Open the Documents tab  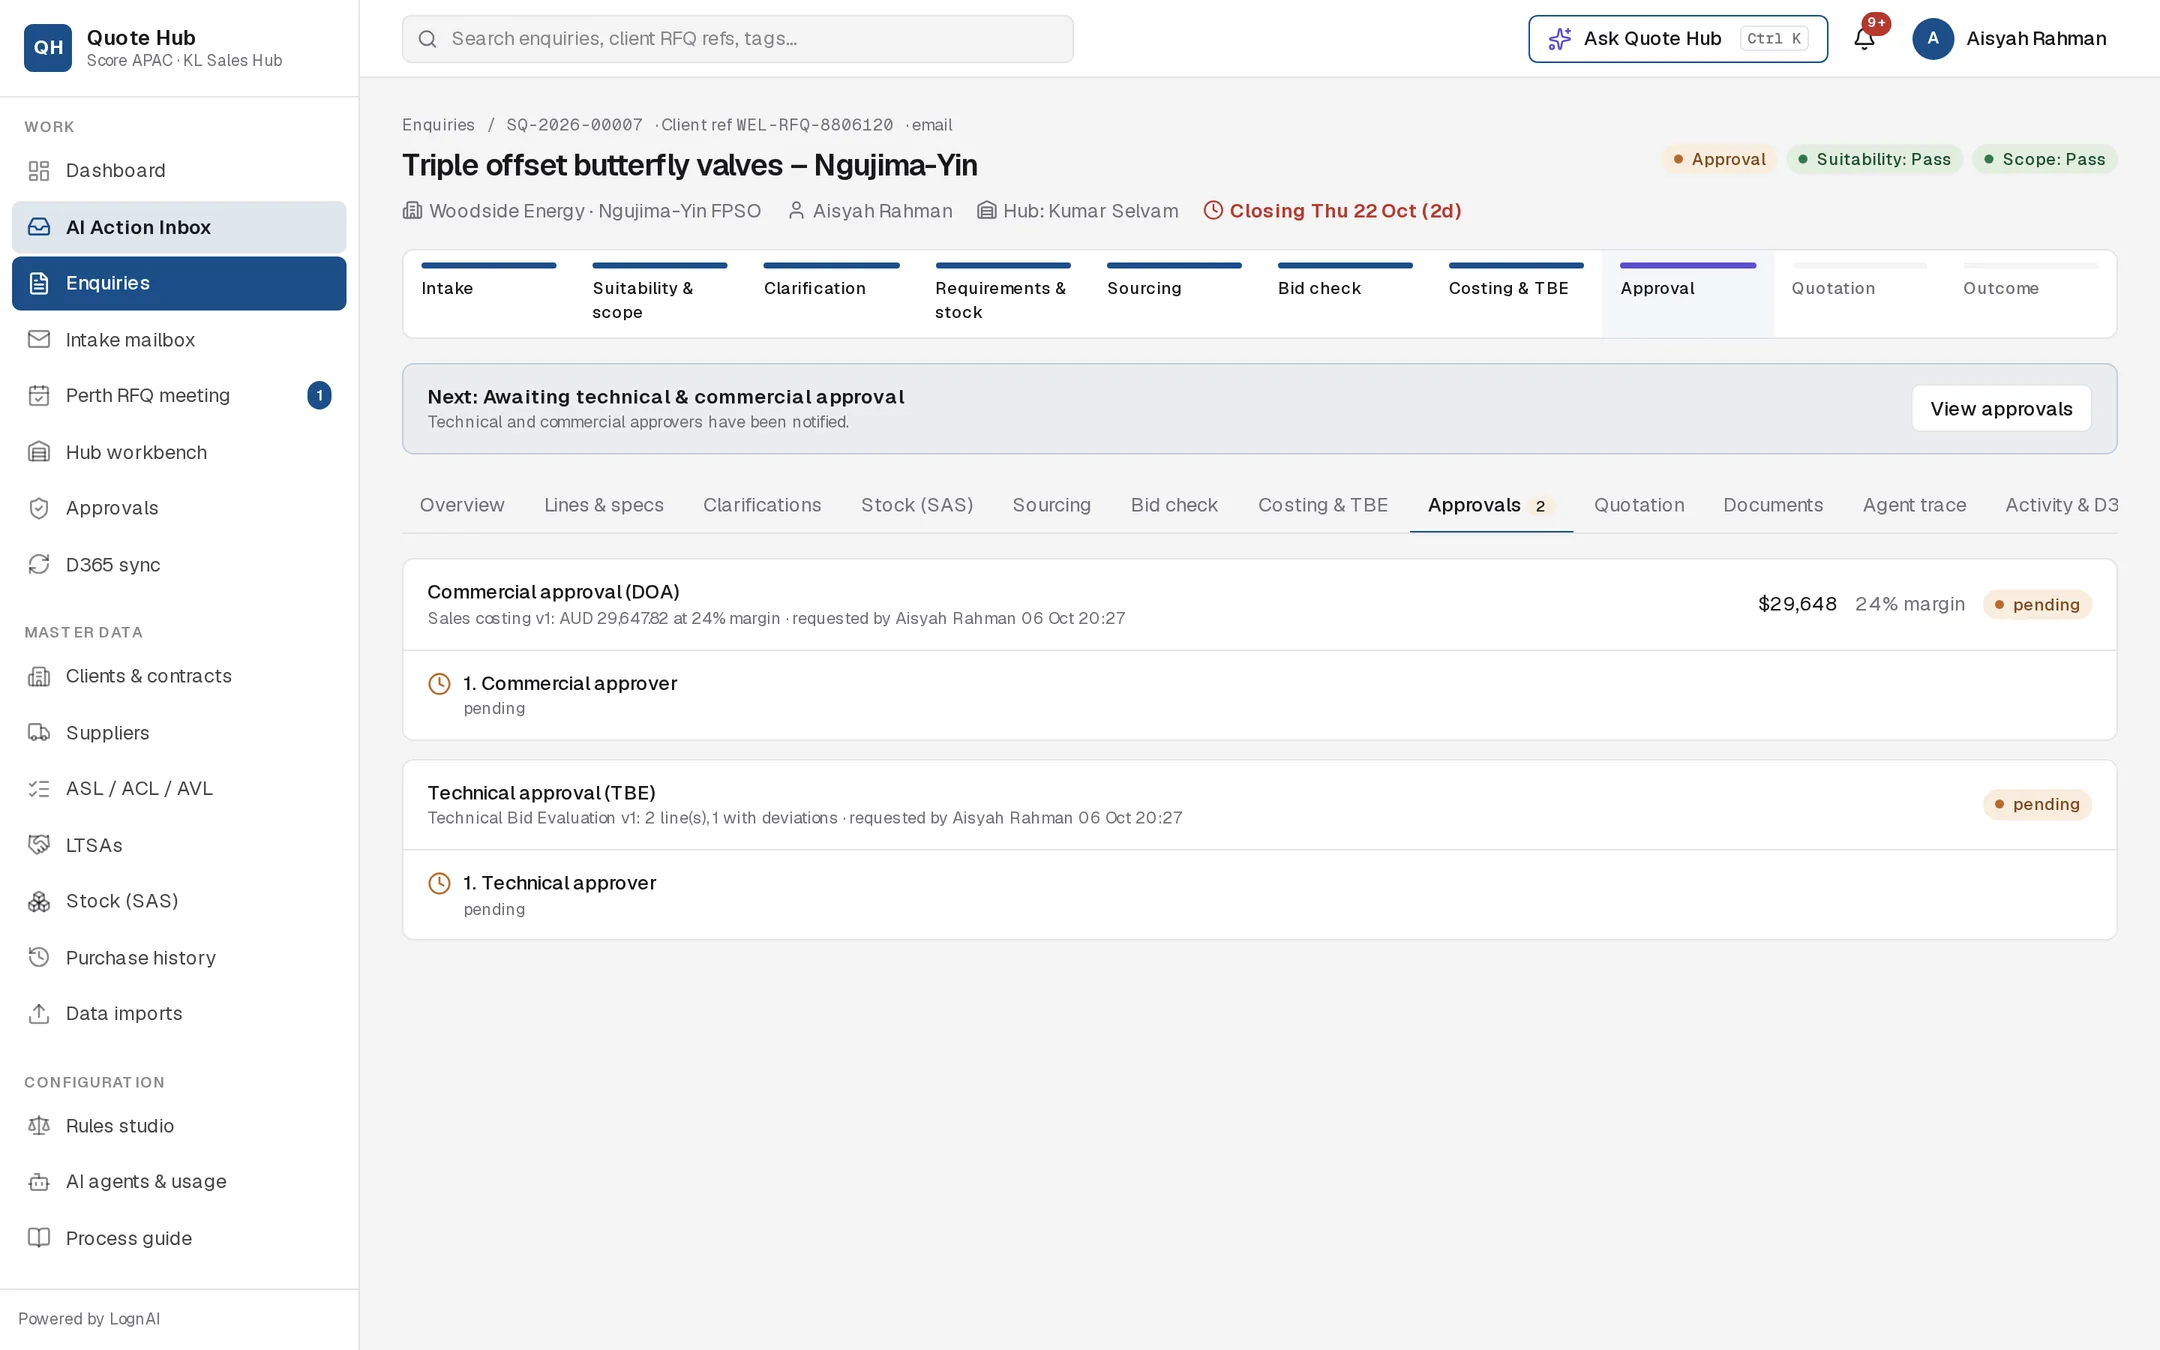[1773, 505]
